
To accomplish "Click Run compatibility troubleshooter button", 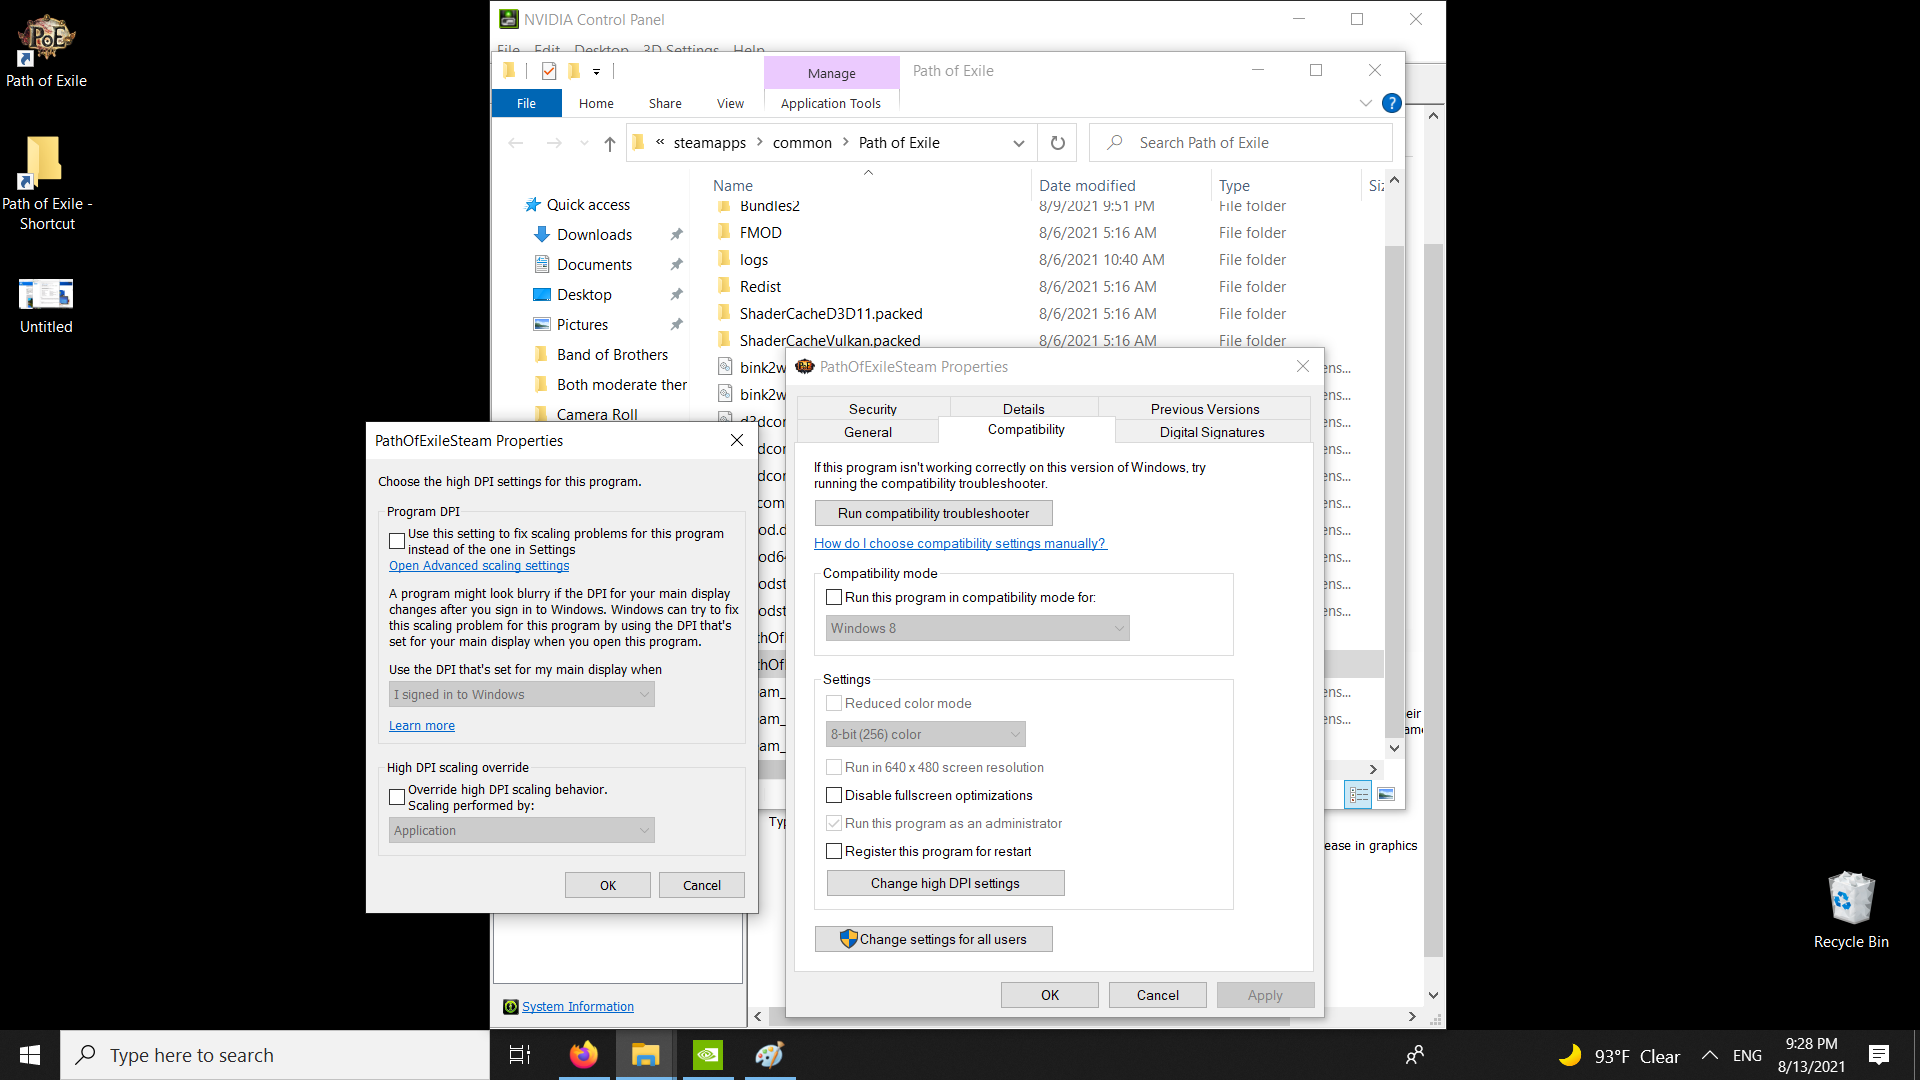I will click(933, 514).
